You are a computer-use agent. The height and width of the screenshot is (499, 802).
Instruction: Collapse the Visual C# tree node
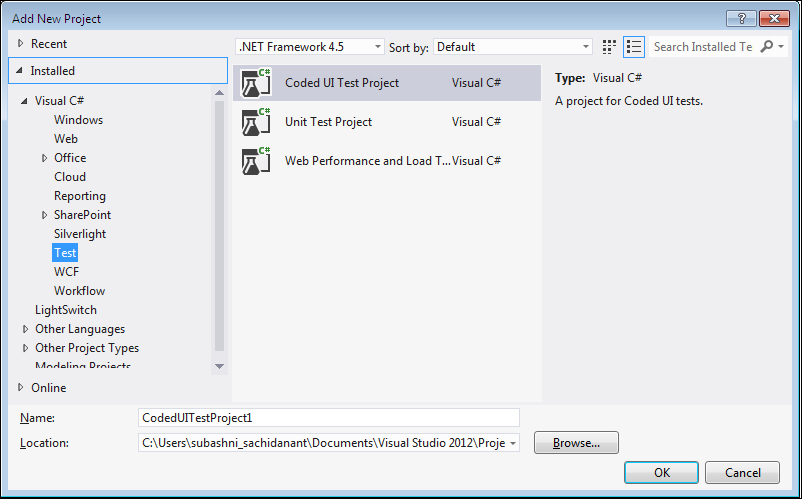click(x=24, y=101)
